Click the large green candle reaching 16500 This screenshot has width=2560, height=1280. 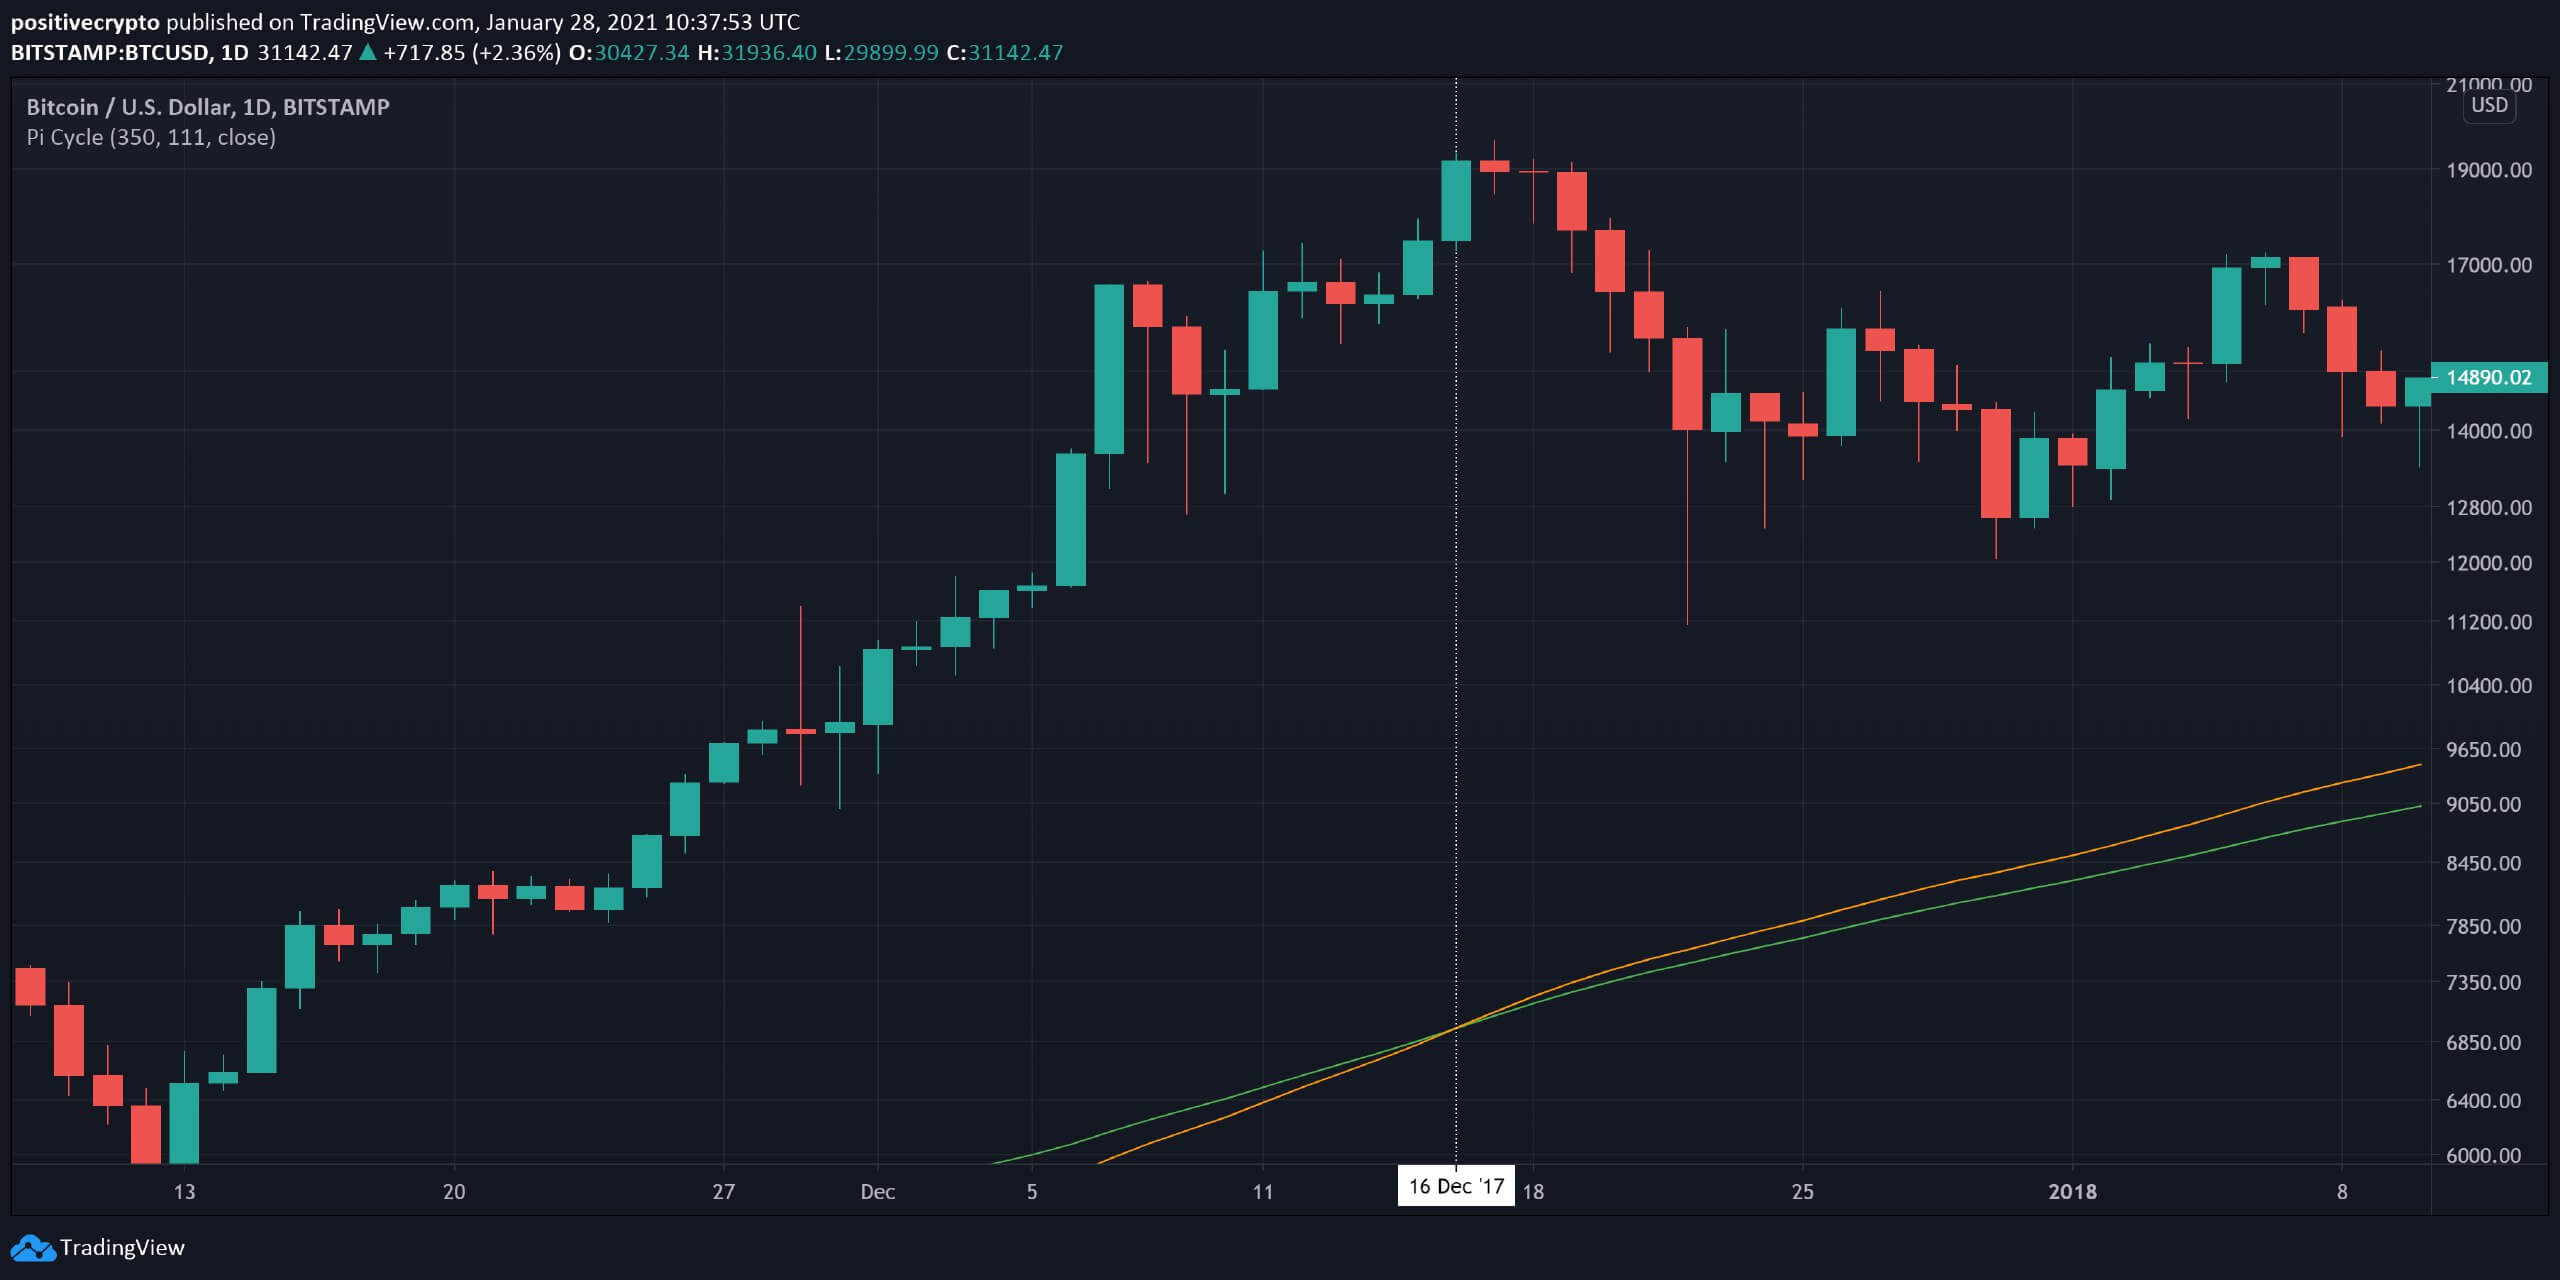pos(1108,368)
